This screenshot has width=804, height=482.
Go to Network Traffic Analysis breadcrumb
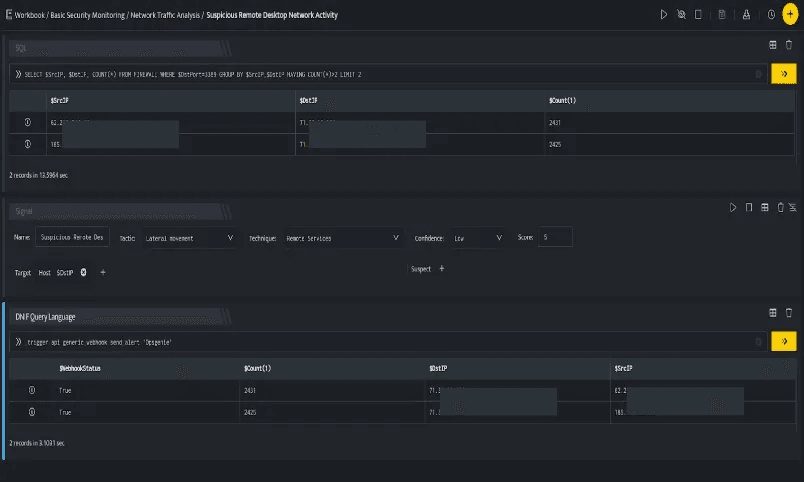[x=165, y=15]
